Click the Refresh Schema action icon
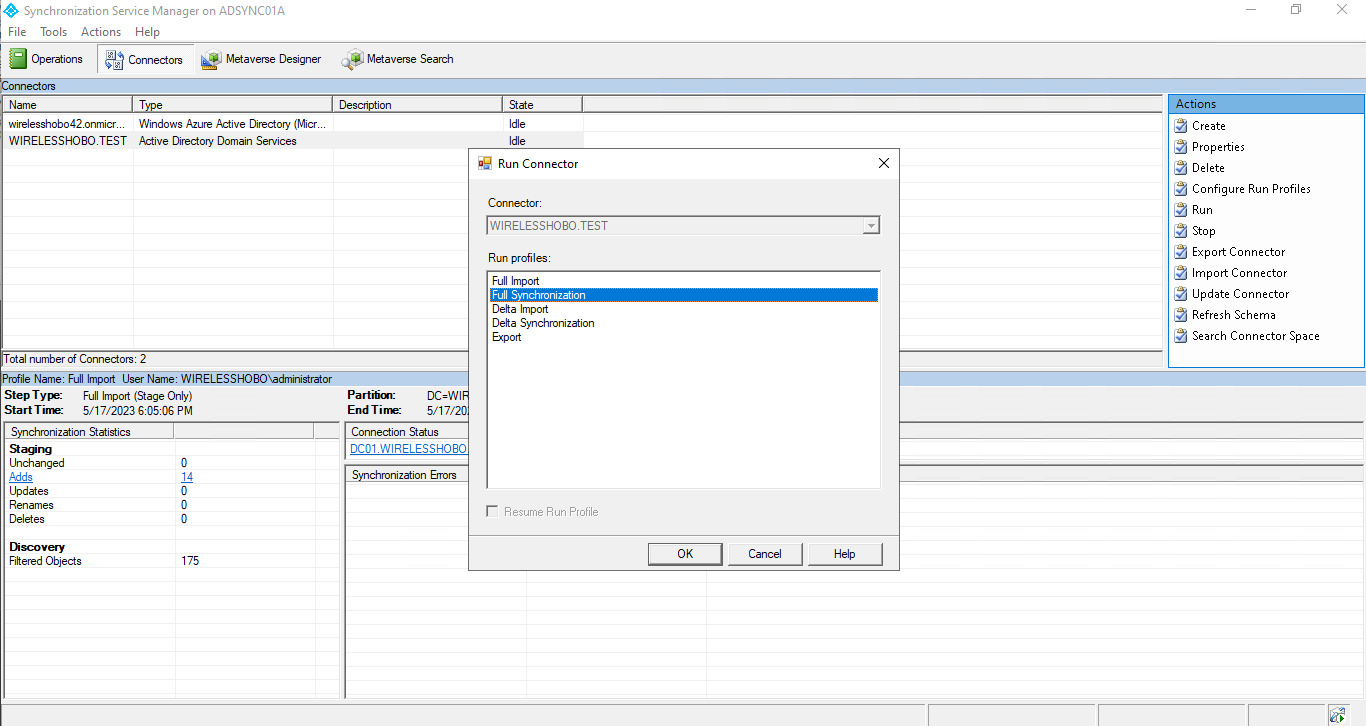The width and height of the screenshot is (1366, 726). pos(1181,315)
